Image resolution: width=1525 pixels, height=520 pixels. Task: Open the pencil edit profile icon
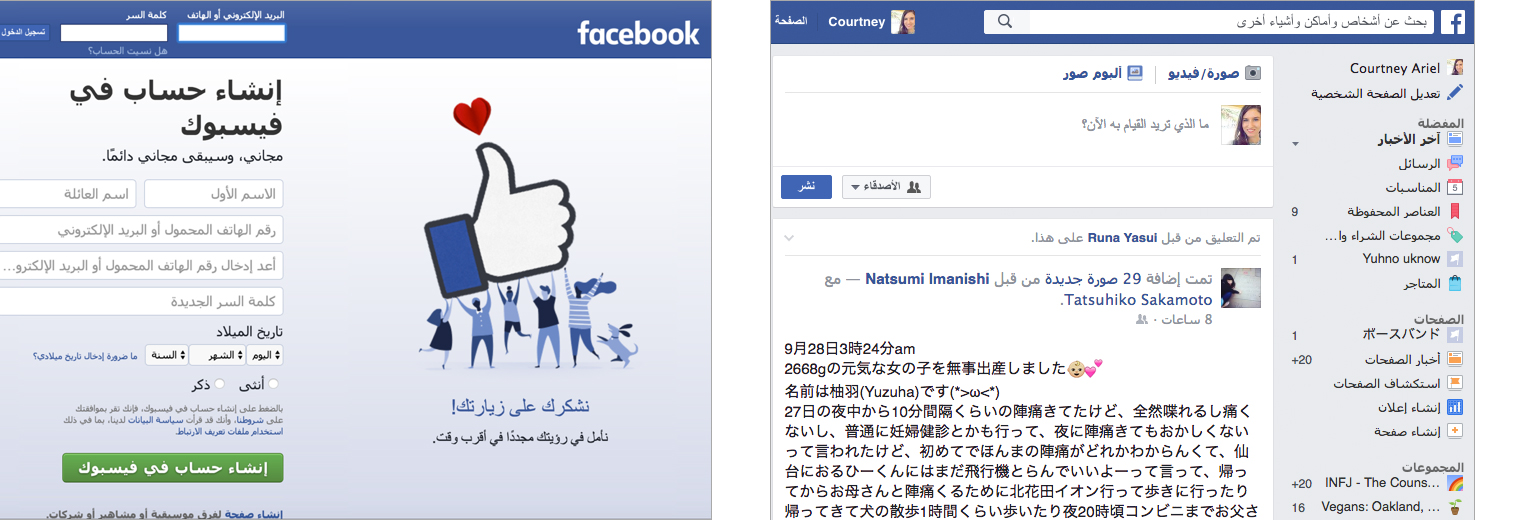tap(1455, 93)
